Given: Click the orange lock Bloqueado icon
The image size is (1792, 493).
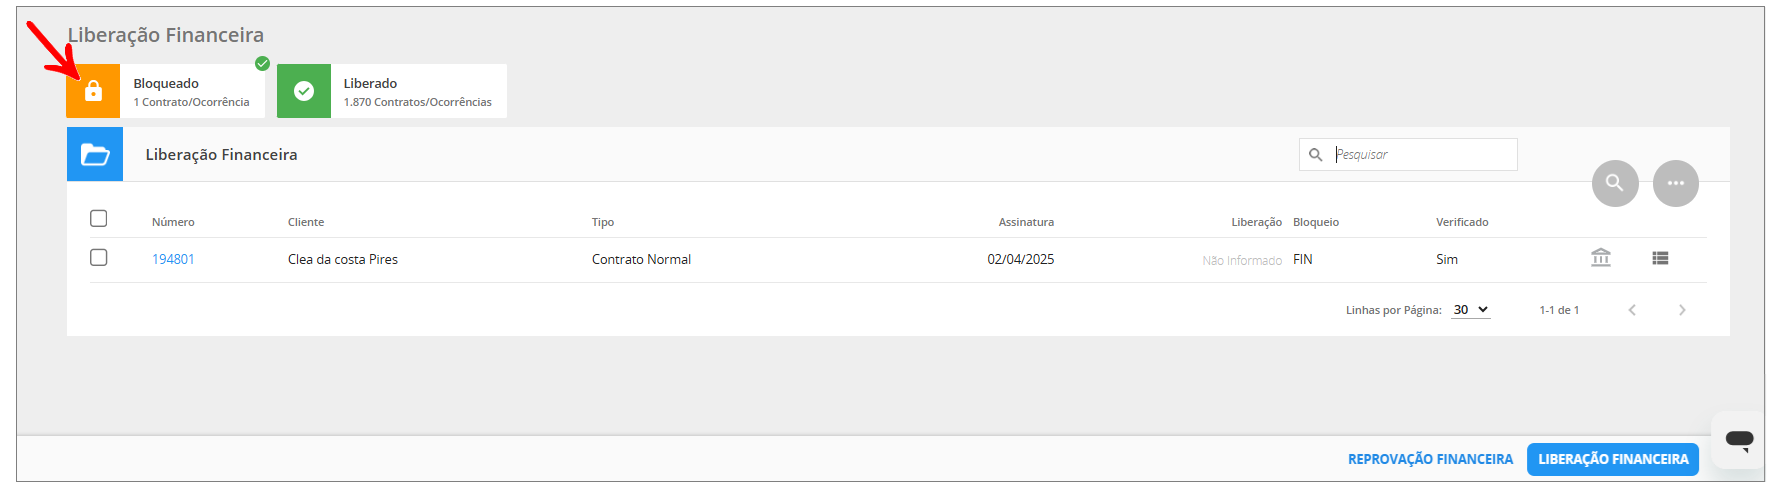Looking at the screenshot, I should [93, 91].
